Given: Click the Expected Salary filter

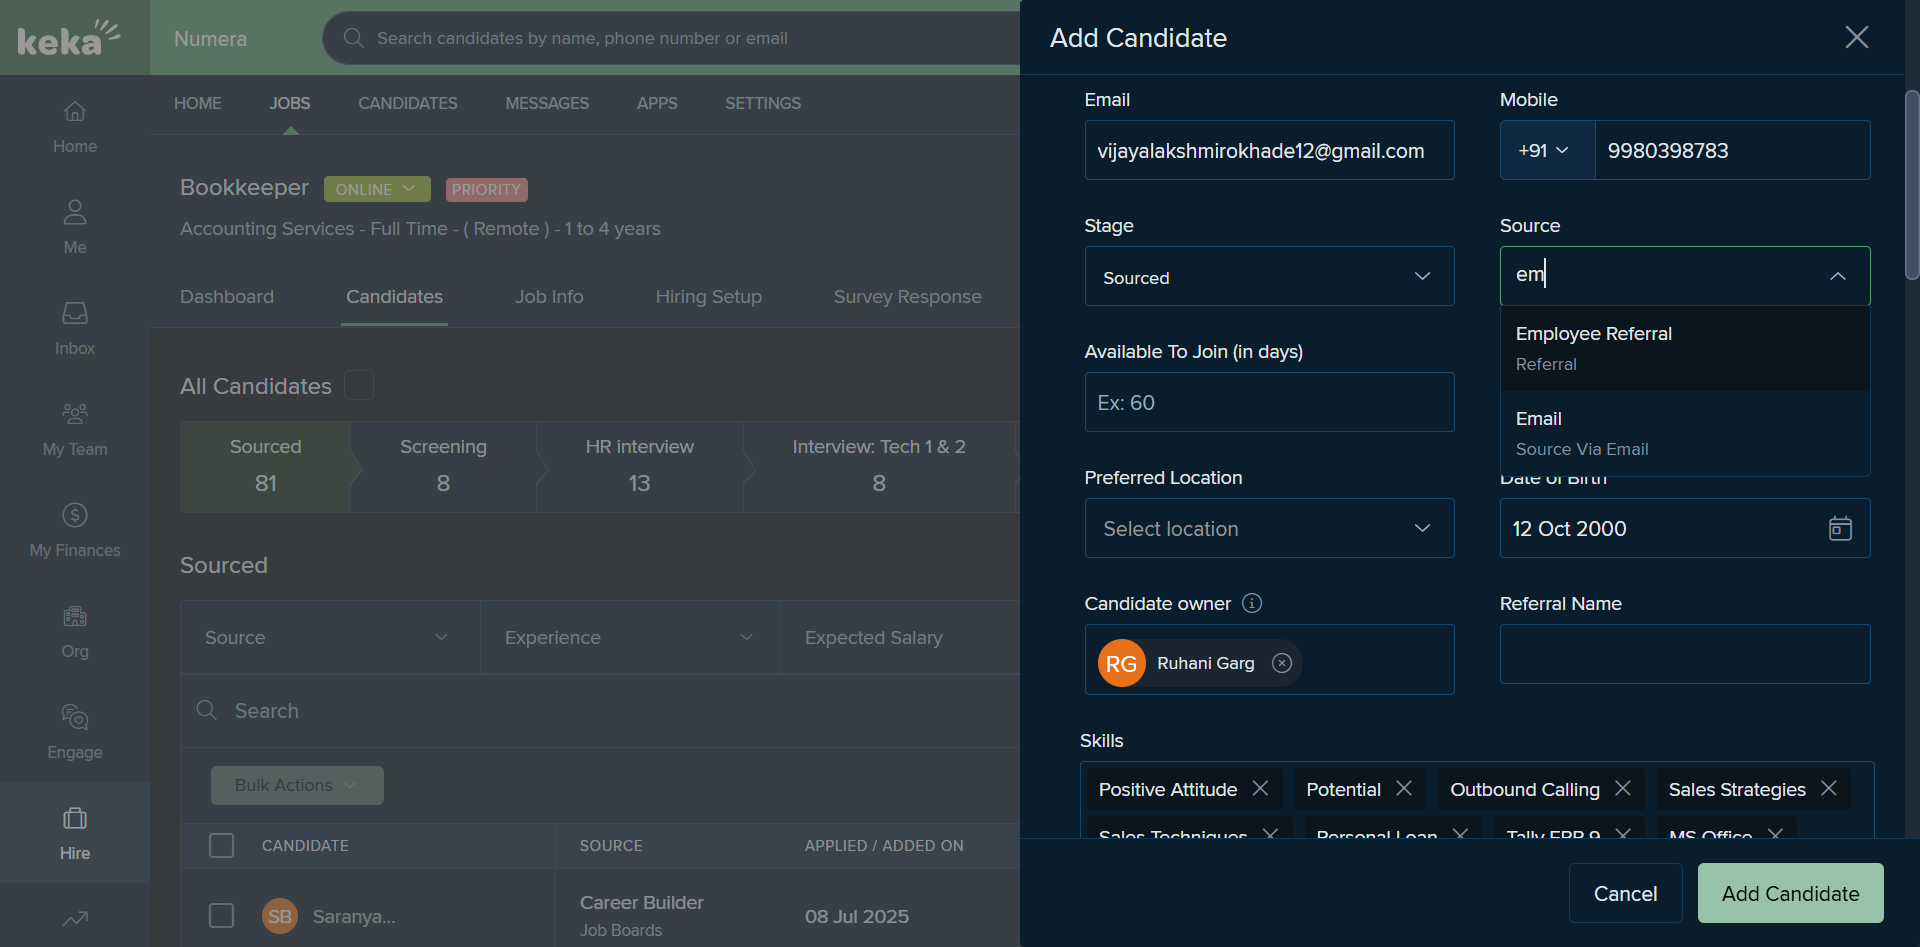Looking at the screenshot, I should [x=900, y=637].
